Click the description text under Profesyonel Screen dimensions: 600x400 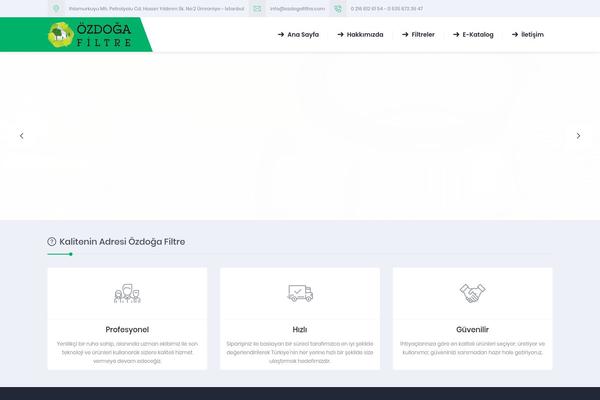(x=127, y=353)
